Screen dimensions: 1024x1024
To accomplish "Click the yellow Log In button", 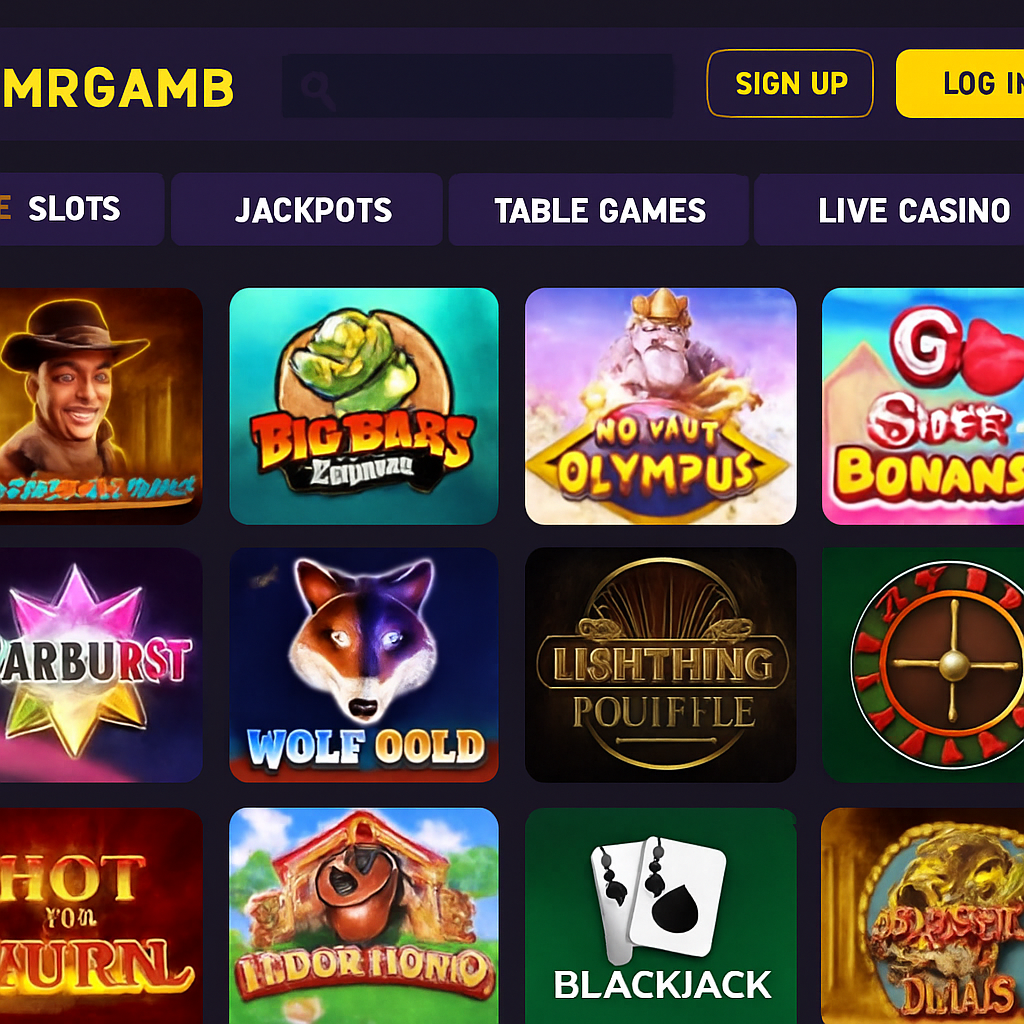I will (960, 84).
